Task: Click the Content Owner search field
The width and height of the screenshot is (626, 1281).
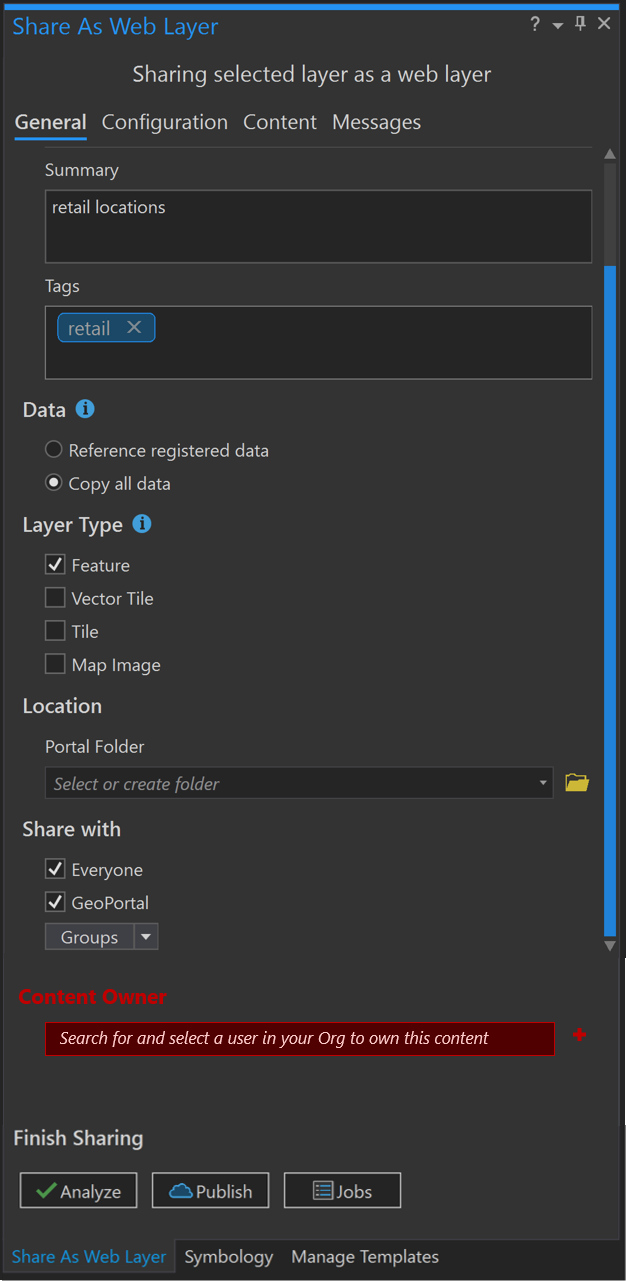Action: pyautogui.click(x=300, y=1038)
